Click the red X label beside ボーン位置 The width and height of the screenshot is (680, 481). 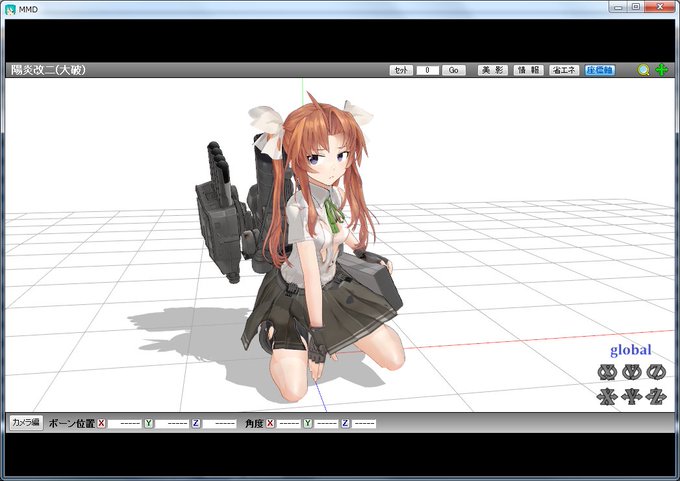click(x=101, y=423)
